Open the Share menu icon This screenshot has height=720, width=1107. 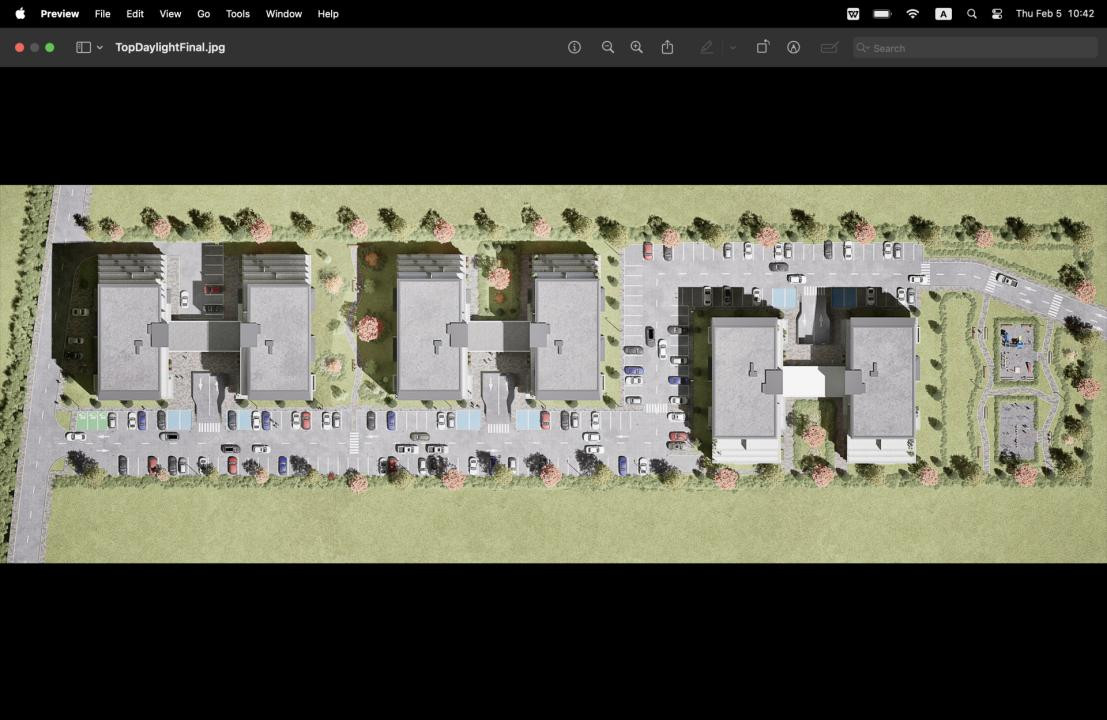click(667, 47)
